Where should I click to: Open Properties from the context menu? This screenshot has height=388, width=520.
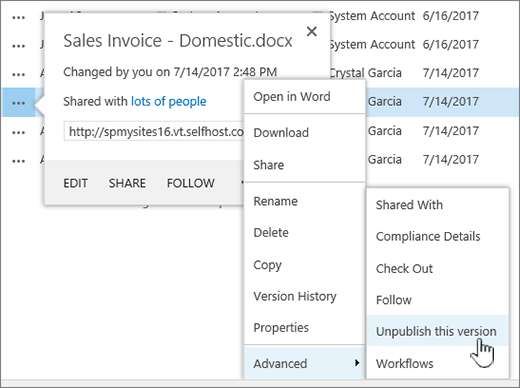(305, 328)
